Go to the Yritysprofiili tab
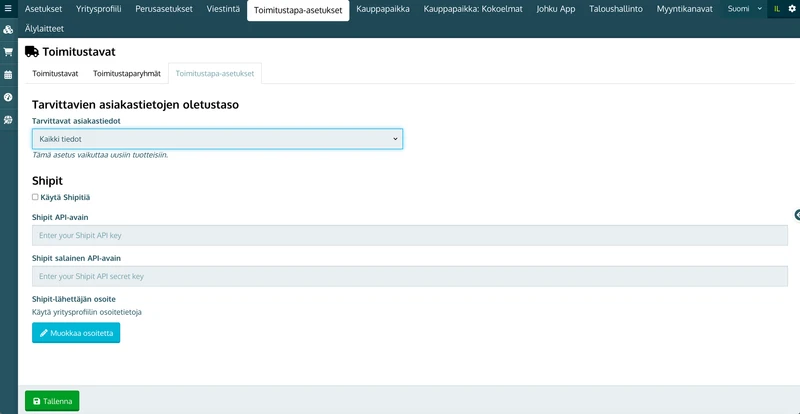The width and height of the screenshot is (800, 414). tap(98, 9)
